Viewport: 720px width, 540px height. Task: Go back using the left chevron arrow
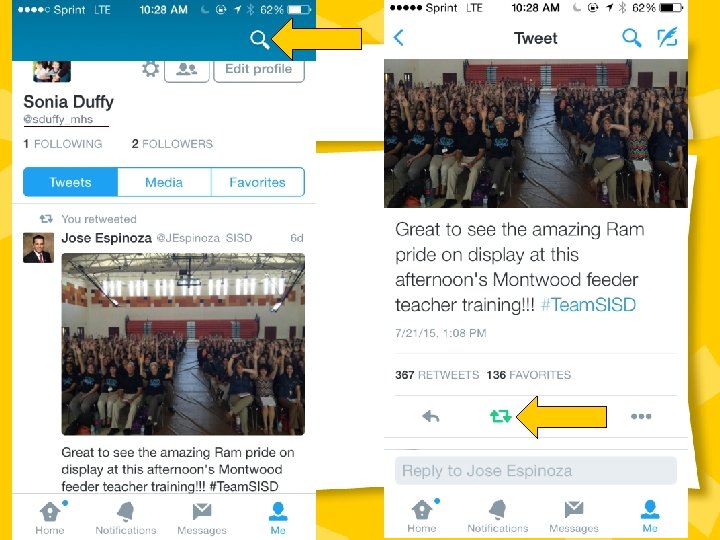399,38
